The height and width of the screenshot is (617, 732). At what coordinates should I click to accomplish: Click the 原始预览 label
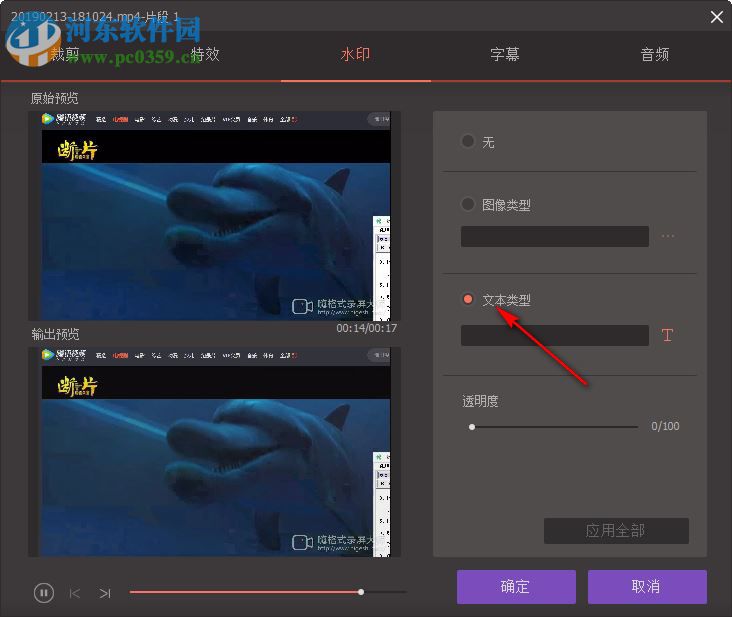tap(55, 98)
